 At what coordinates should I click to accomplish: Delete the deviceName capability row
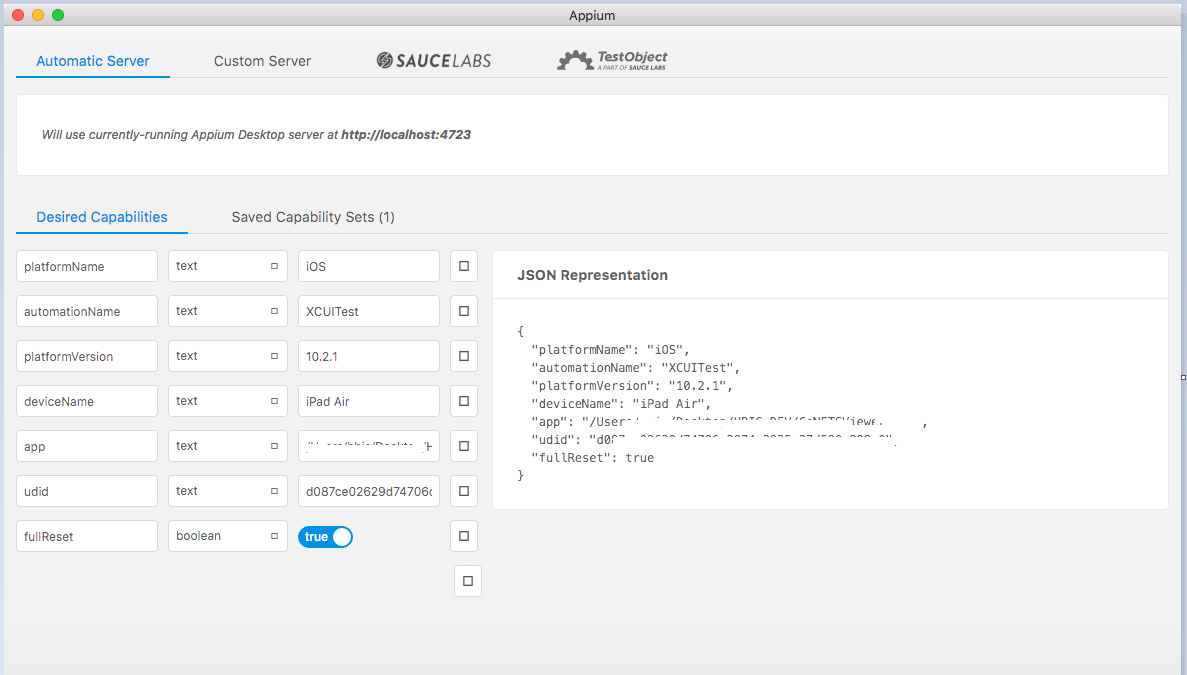click(x=464, y=401)
